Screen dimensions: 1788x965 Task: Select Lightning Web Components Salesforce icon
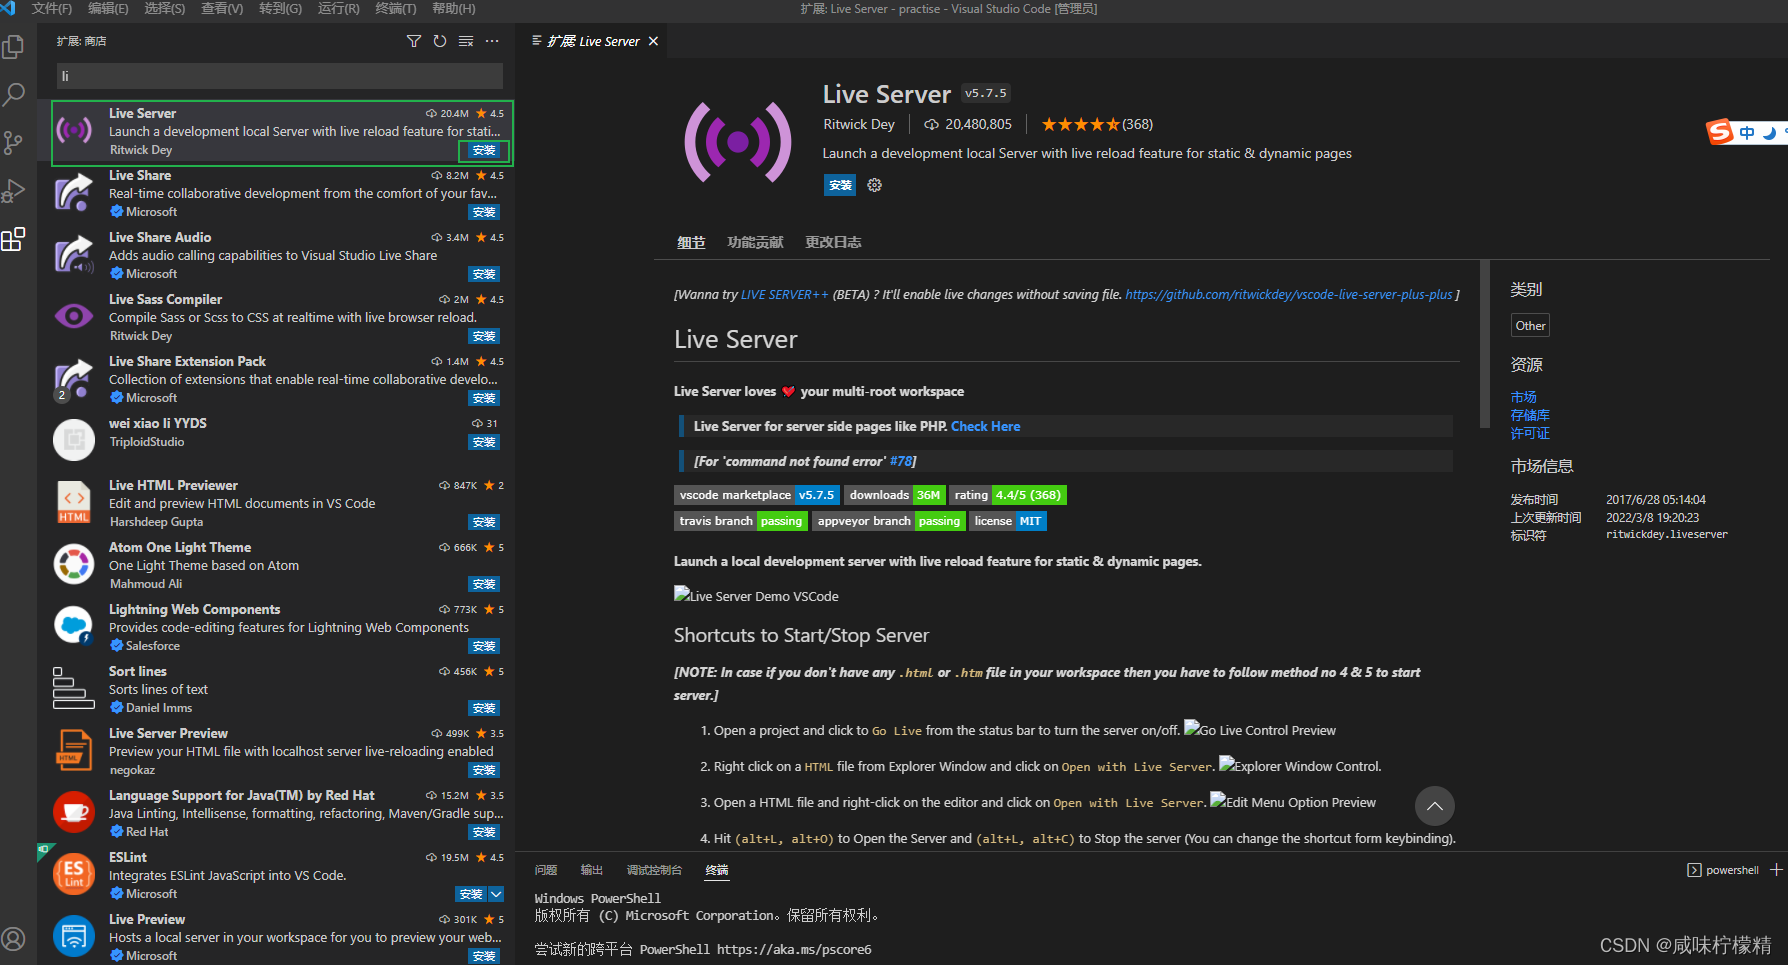point(74,627)
